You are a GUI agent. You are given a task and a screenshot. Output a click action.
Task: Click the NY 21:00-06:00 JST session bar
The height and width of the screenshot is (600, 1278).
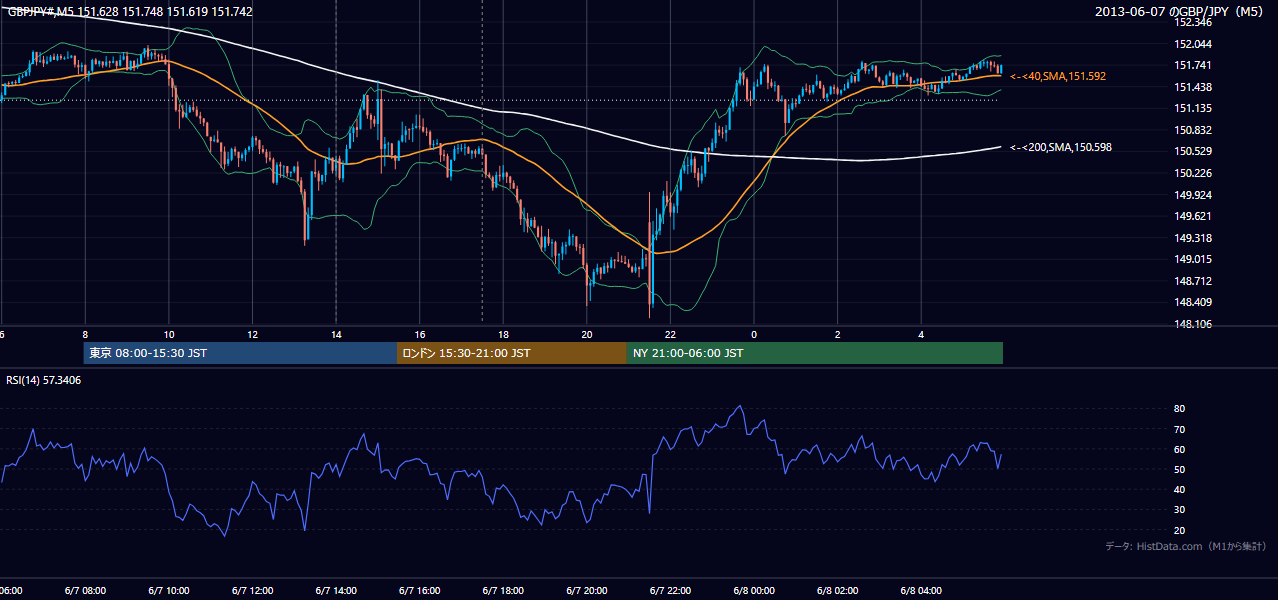(815, 353)
